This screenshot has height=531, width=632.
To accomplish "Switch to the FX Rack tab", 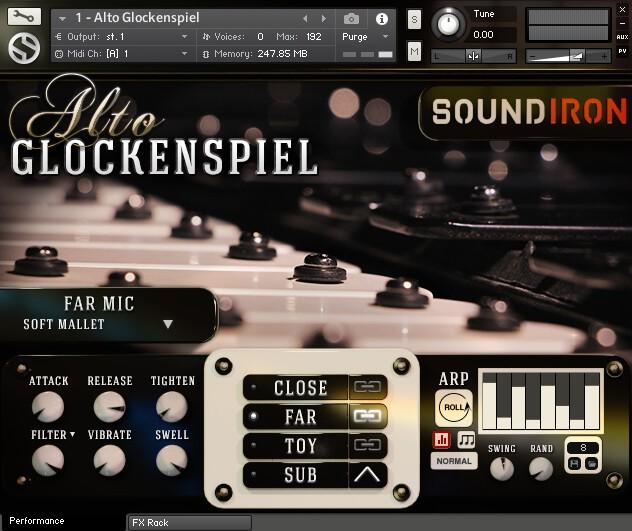I will click(150, 522).
